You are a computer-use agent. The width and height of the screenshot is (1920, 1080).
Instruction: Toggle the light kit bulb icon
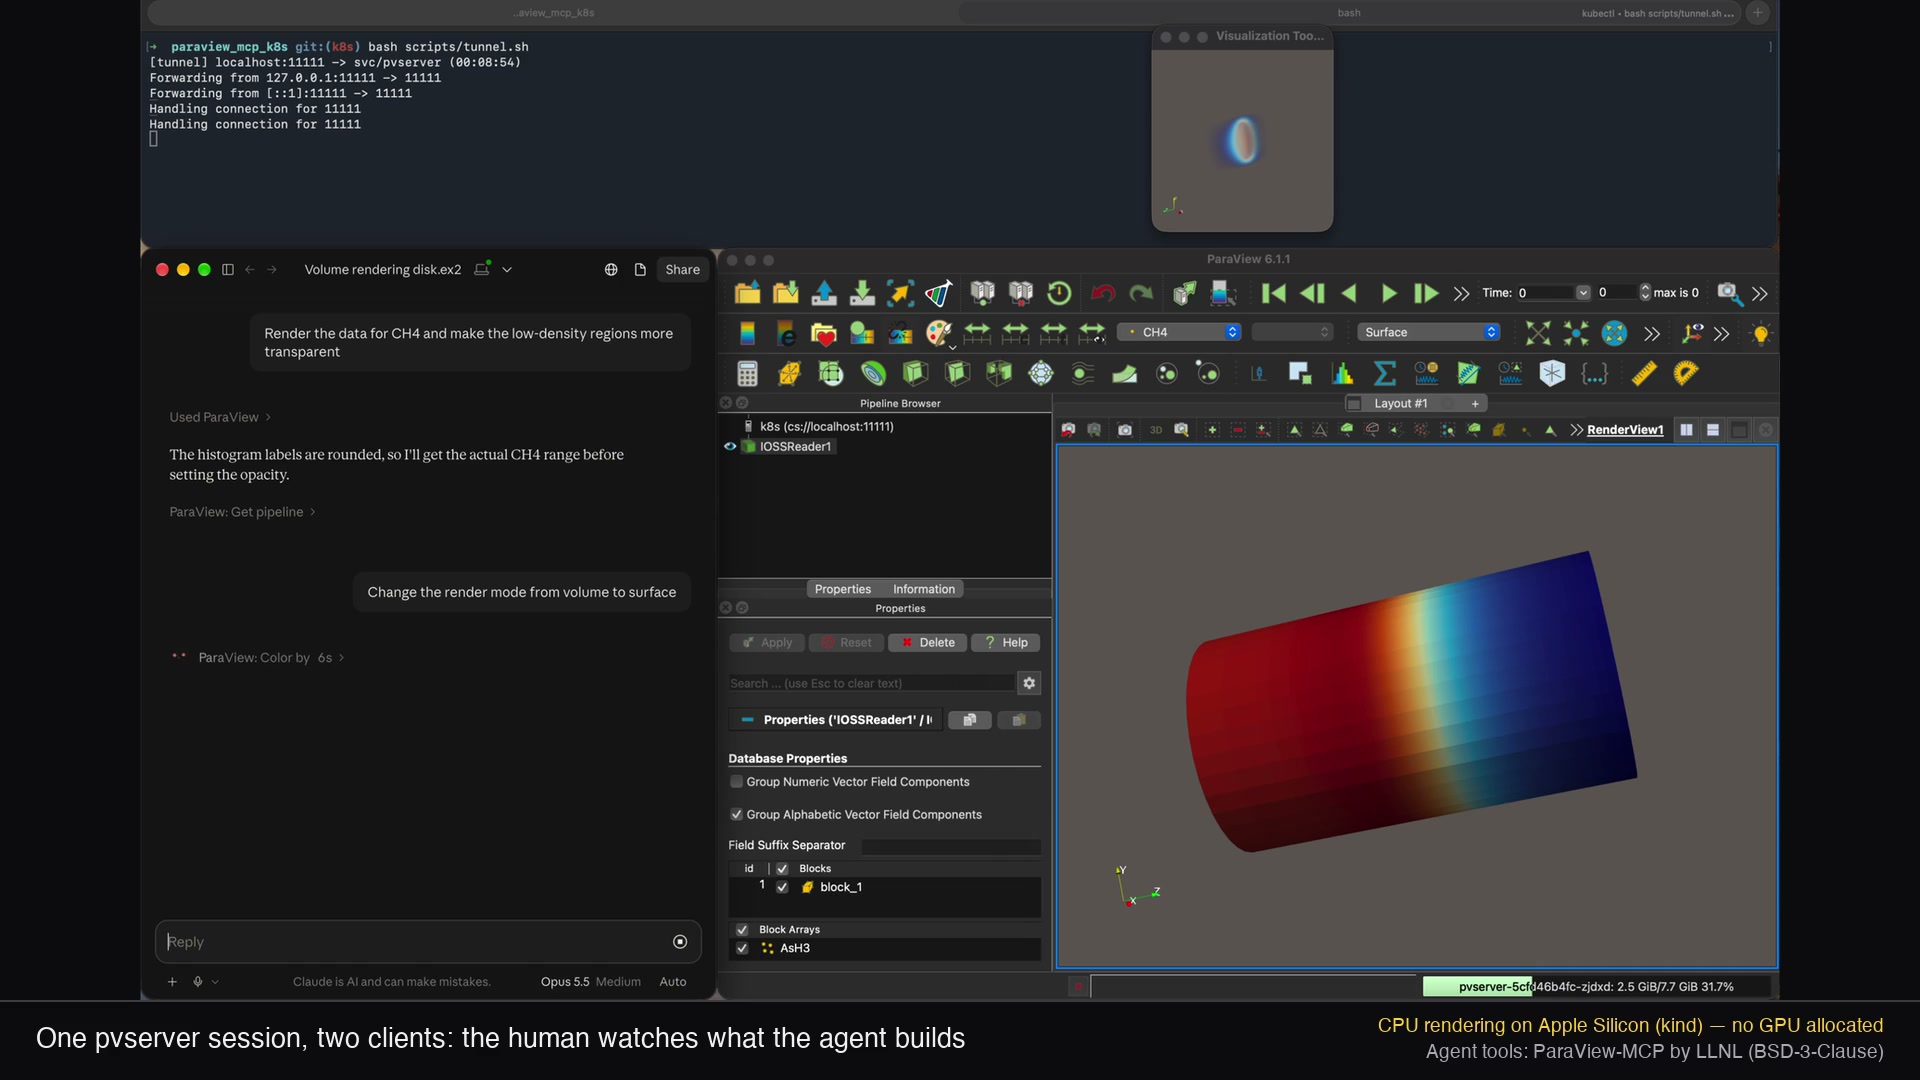coord(1761,333)
